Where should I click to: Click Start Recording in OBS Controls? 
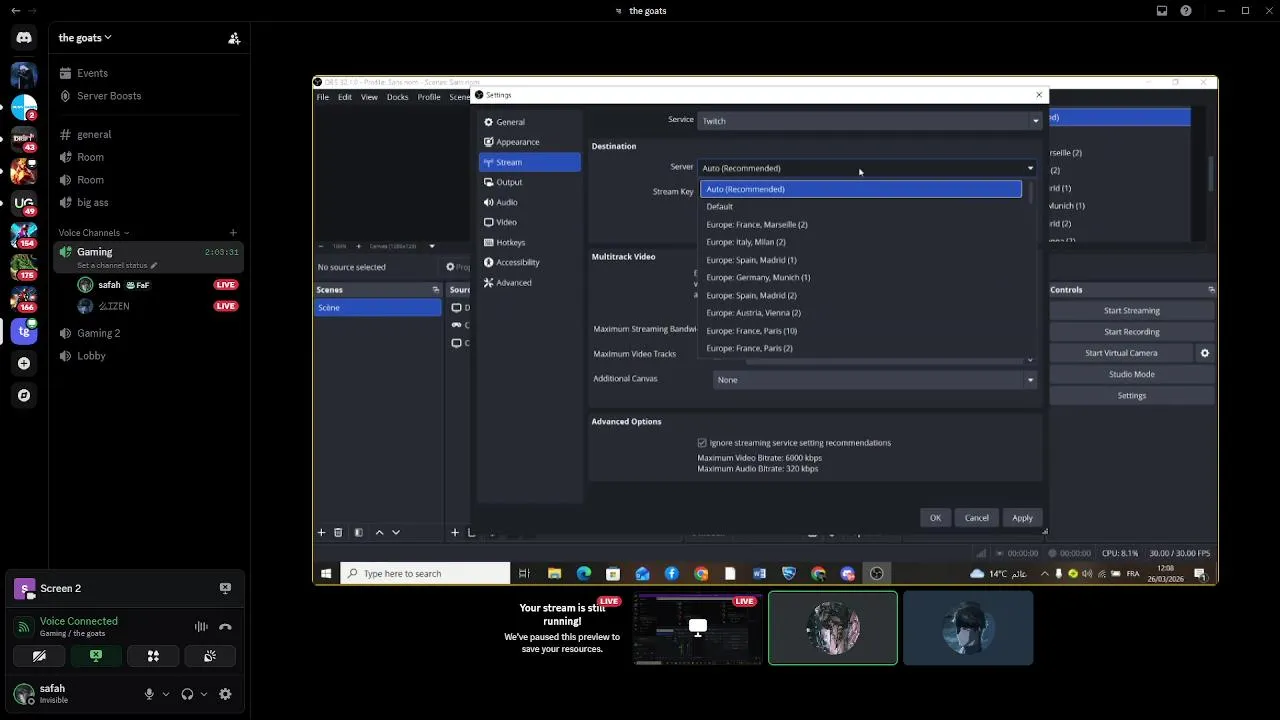coord(1131,332)
